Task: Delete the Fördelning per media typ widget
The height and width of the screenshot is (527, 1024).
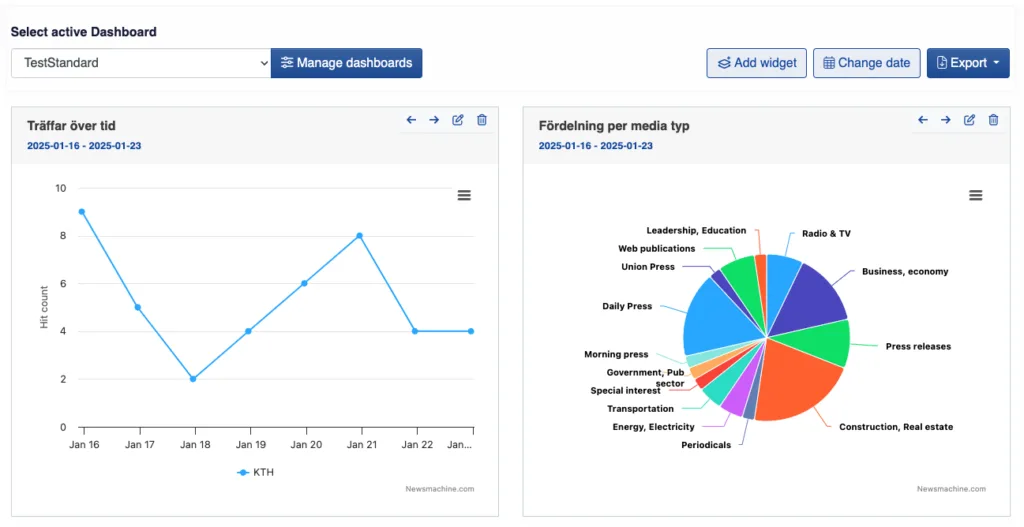Action: (x=994, y=120)
